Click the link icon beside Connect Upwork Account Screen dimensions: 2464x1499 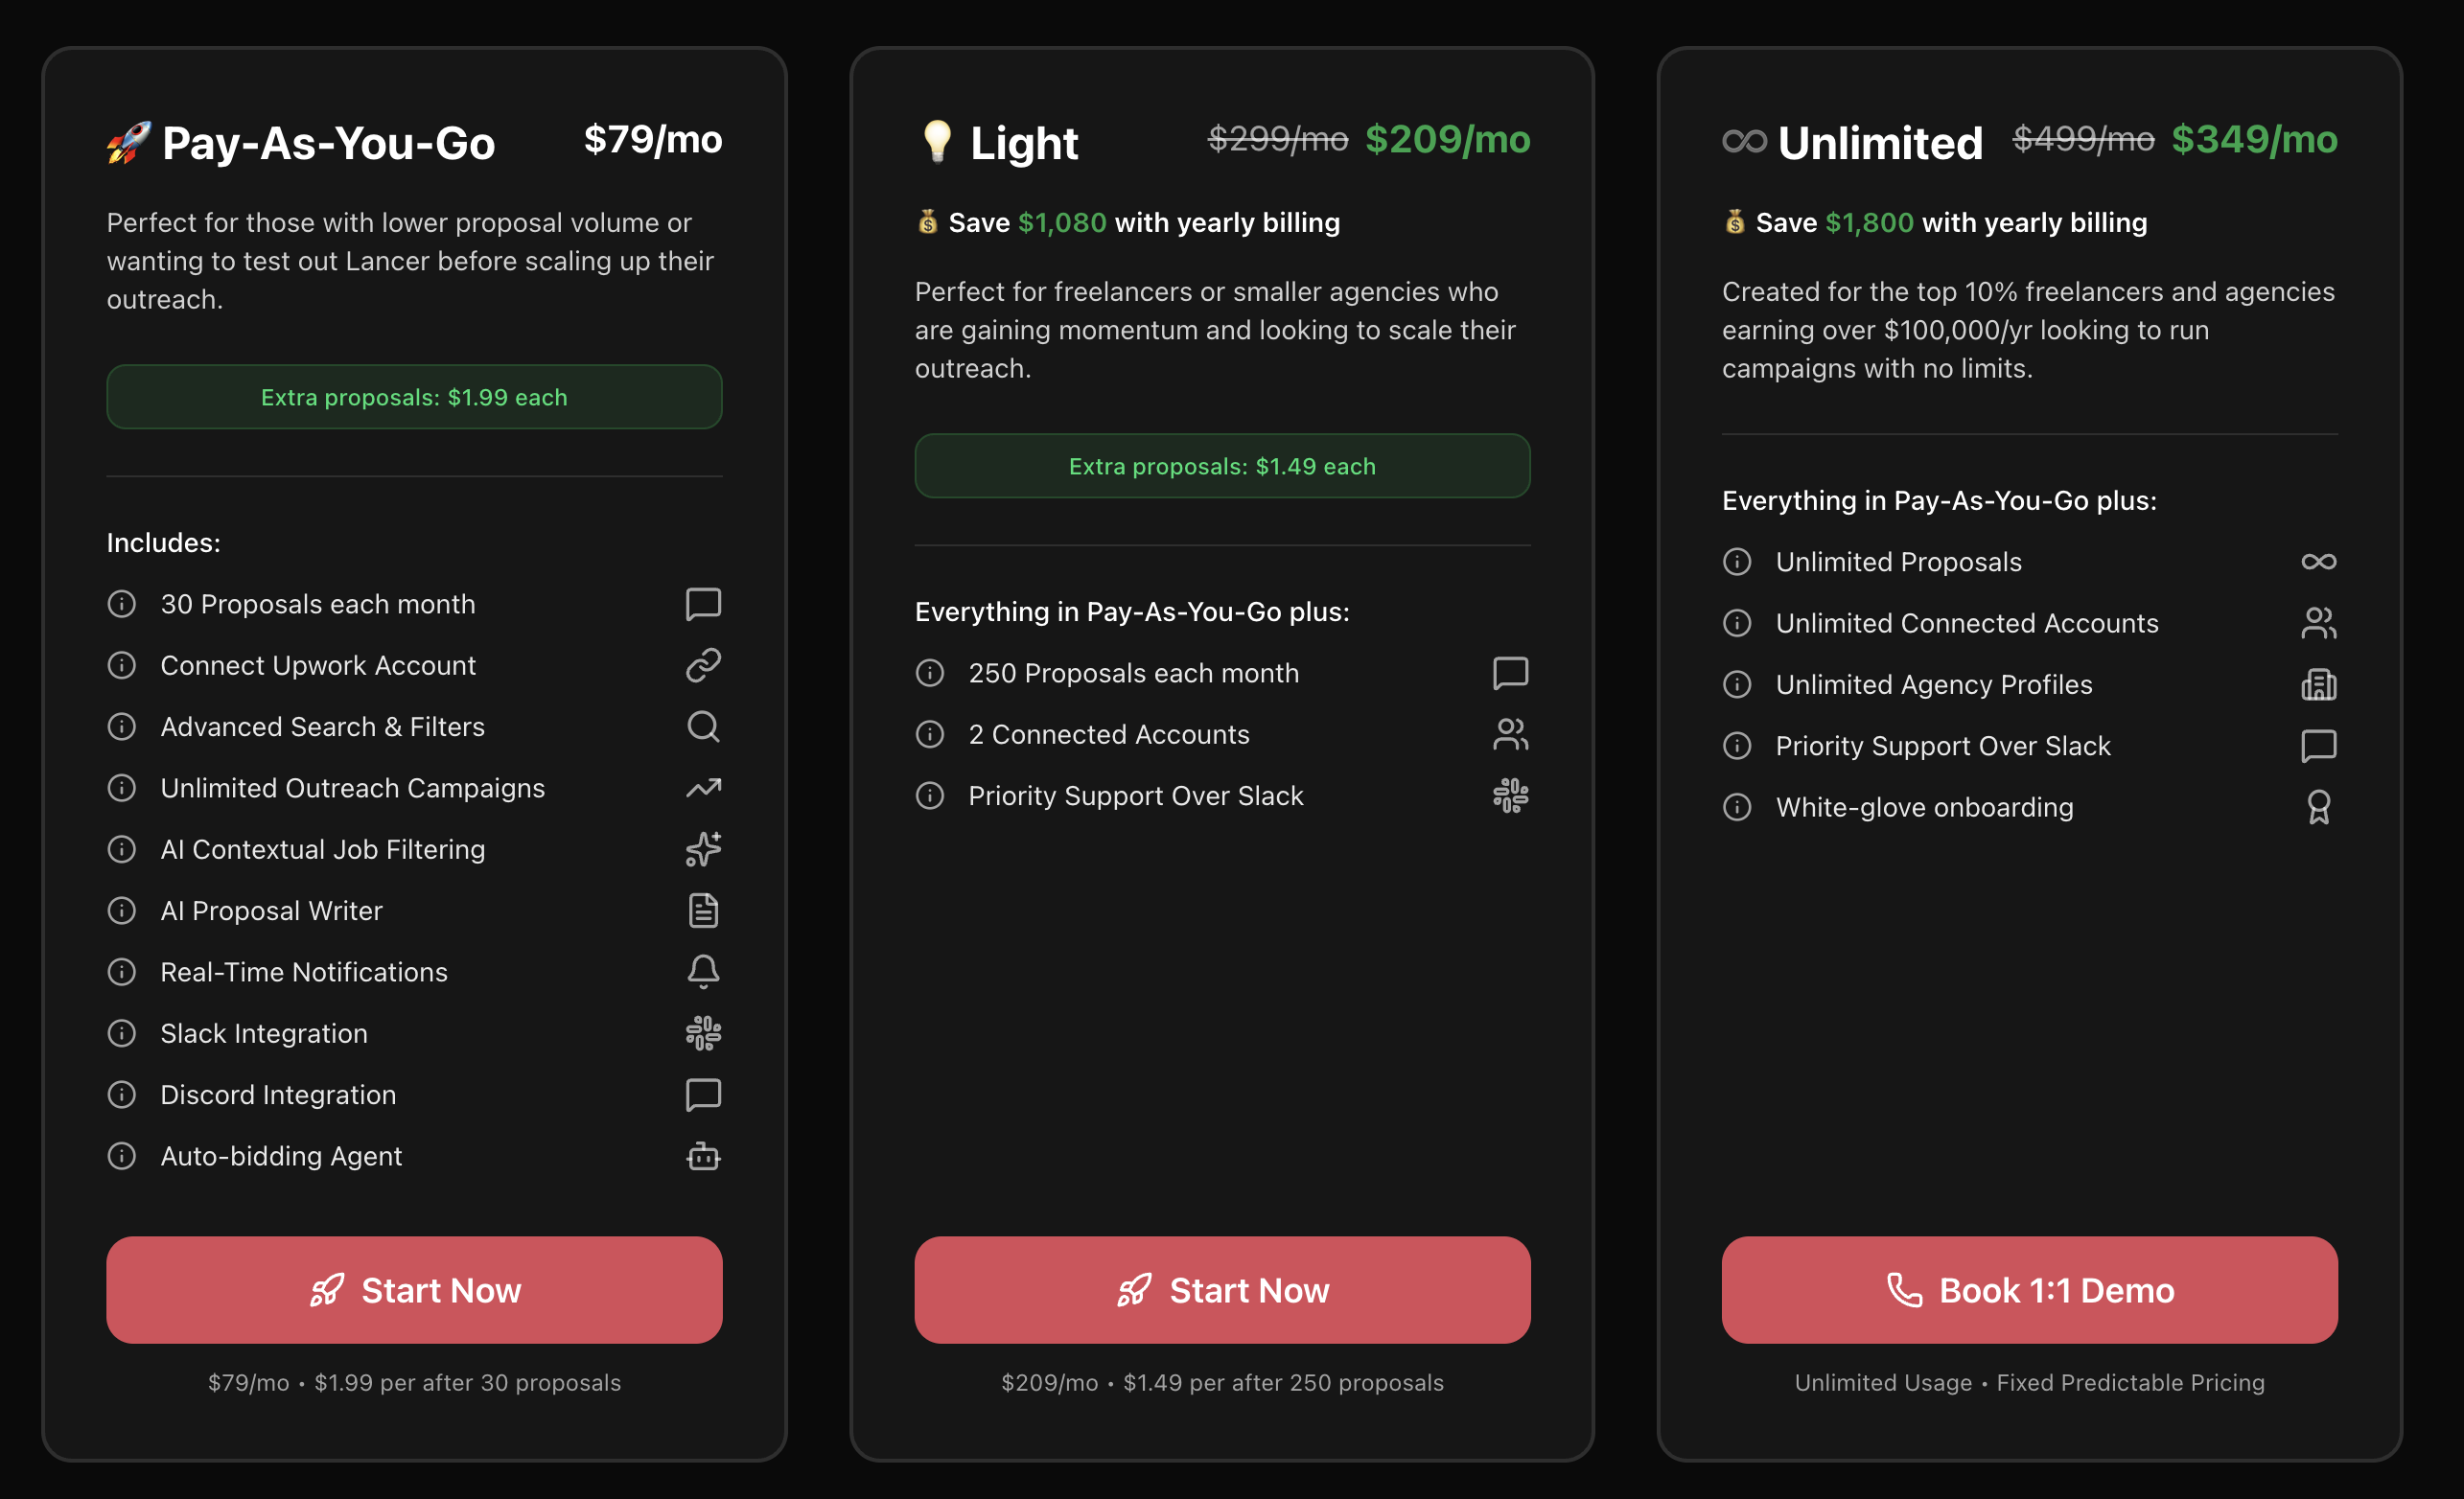pos(703,665)
